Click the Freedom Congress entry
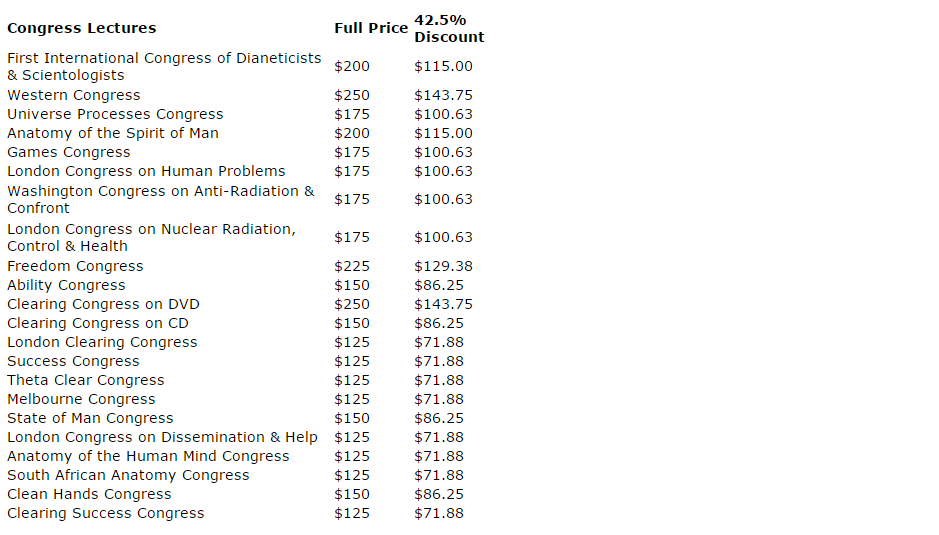The height and width of the screenshot is (535, 939). 75,266
